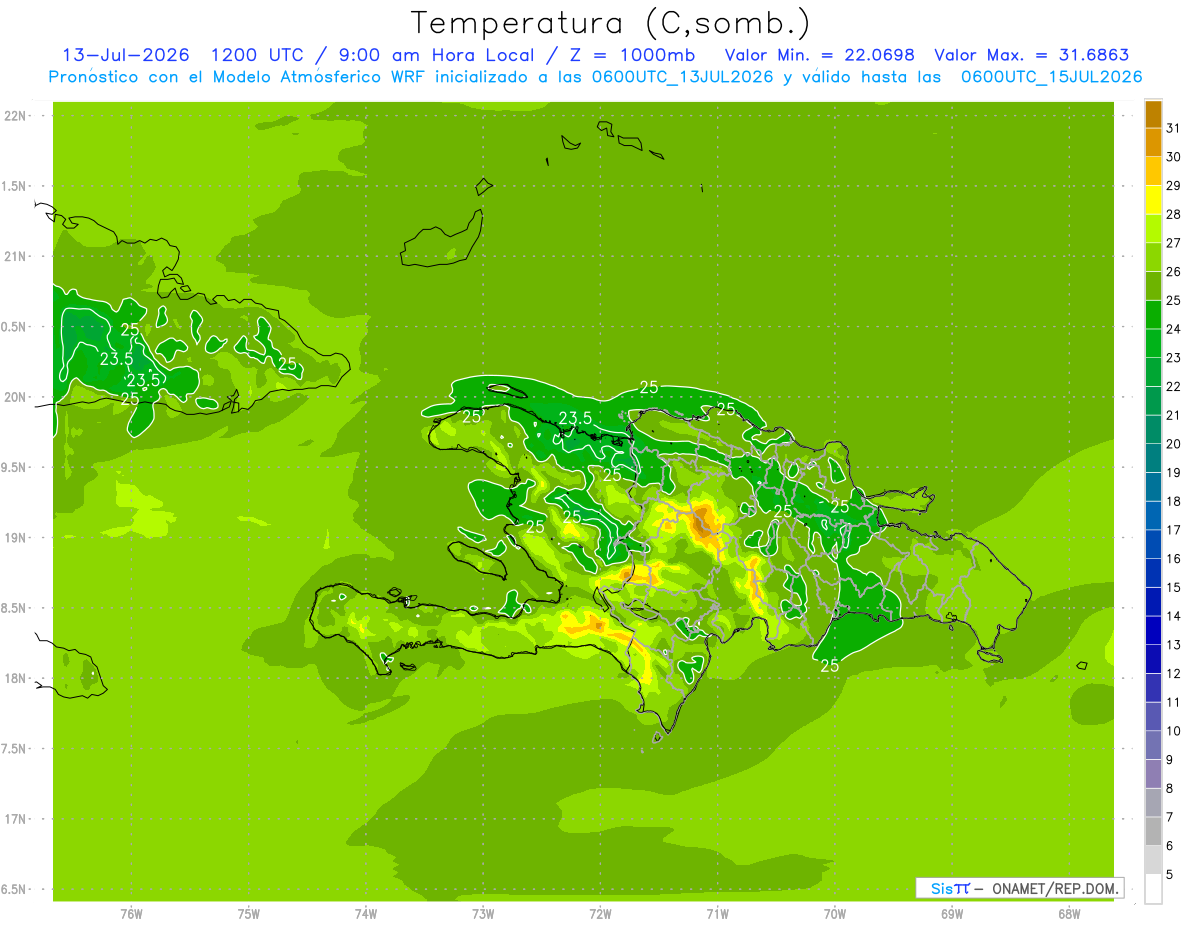The width and height of the screenshot is (1200, 927).
Task: Click the '20N' latitude axis label
Action: (16, 397)
